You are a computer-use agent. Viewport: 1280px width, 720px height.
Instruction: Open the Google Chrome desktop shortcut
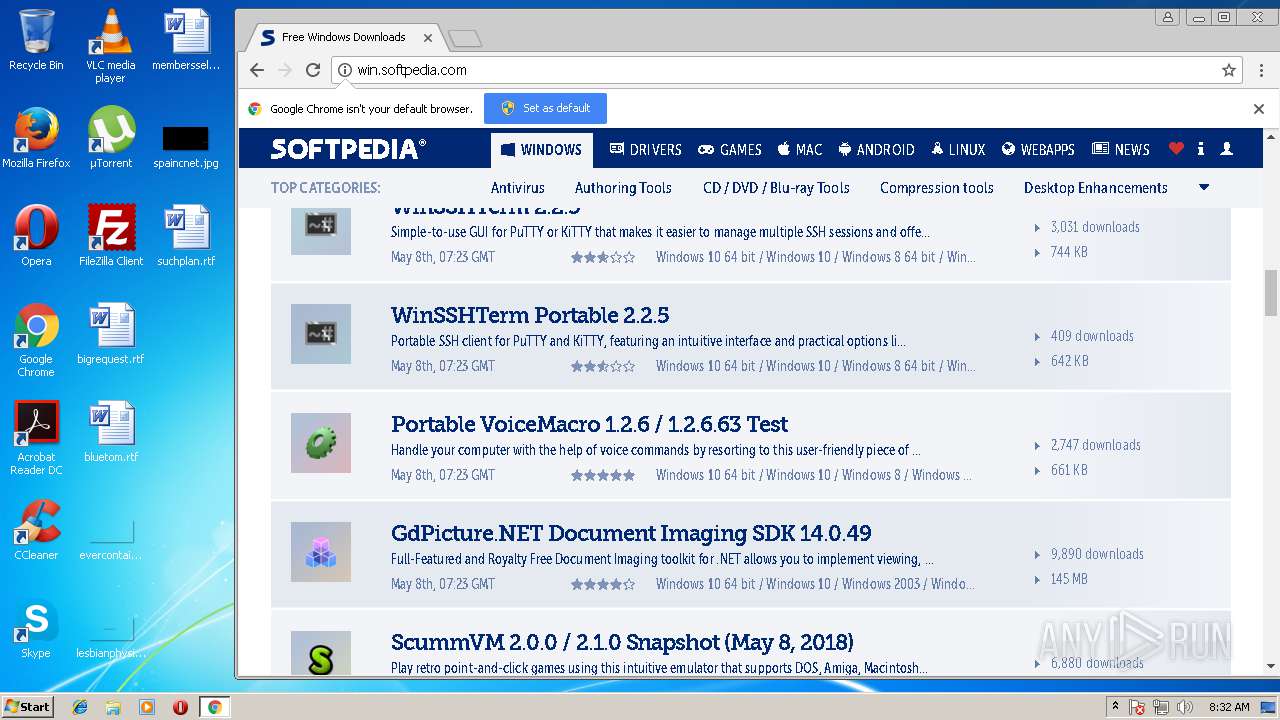[36, 340]
